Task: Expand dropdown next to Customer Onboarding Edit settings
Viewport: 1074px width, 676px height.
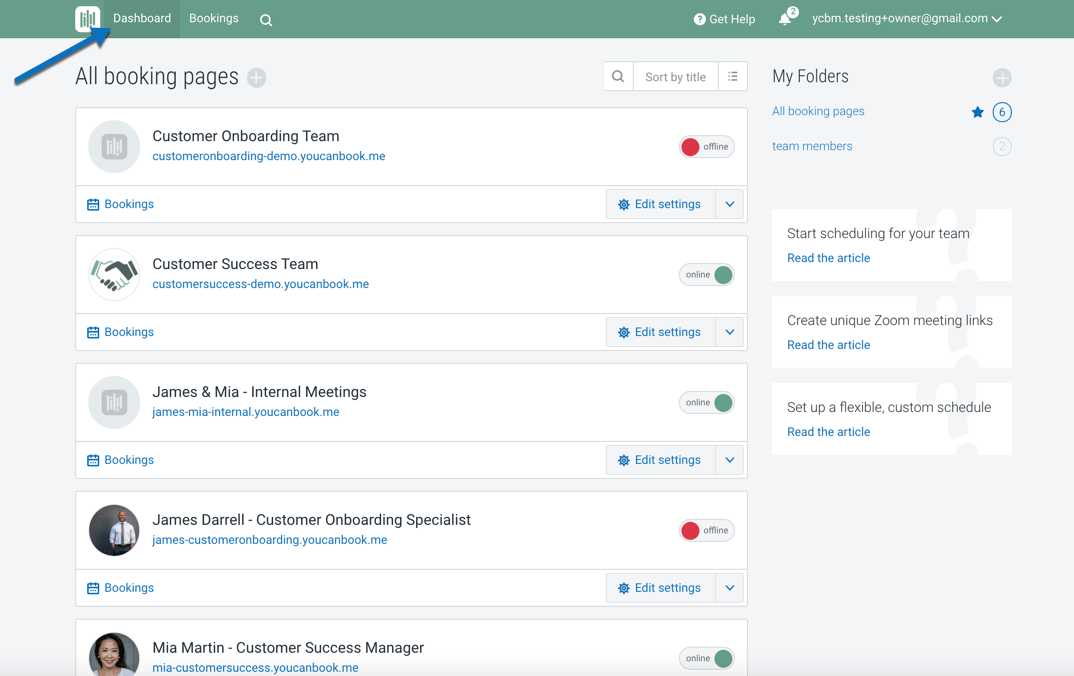Action: [x=730, y=204]
